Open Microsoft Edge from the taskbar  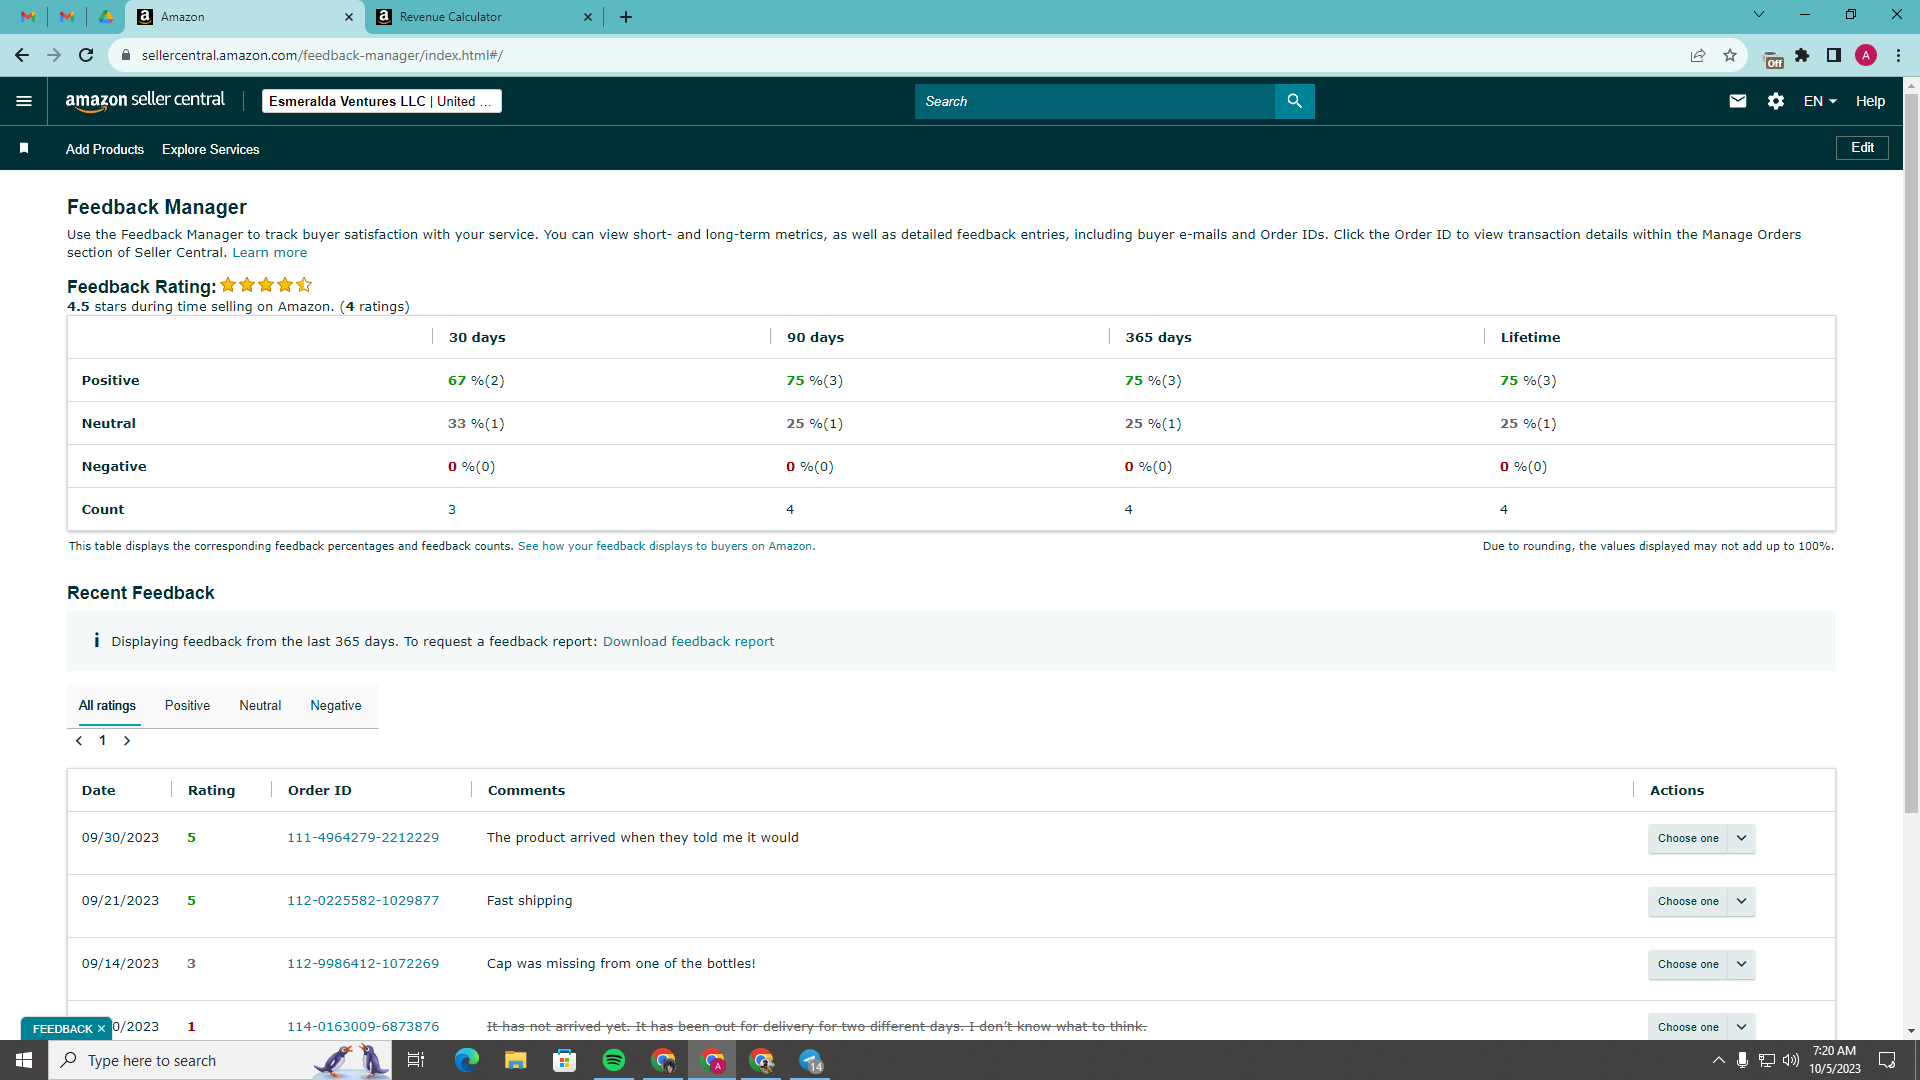(x=466, y=1060)
